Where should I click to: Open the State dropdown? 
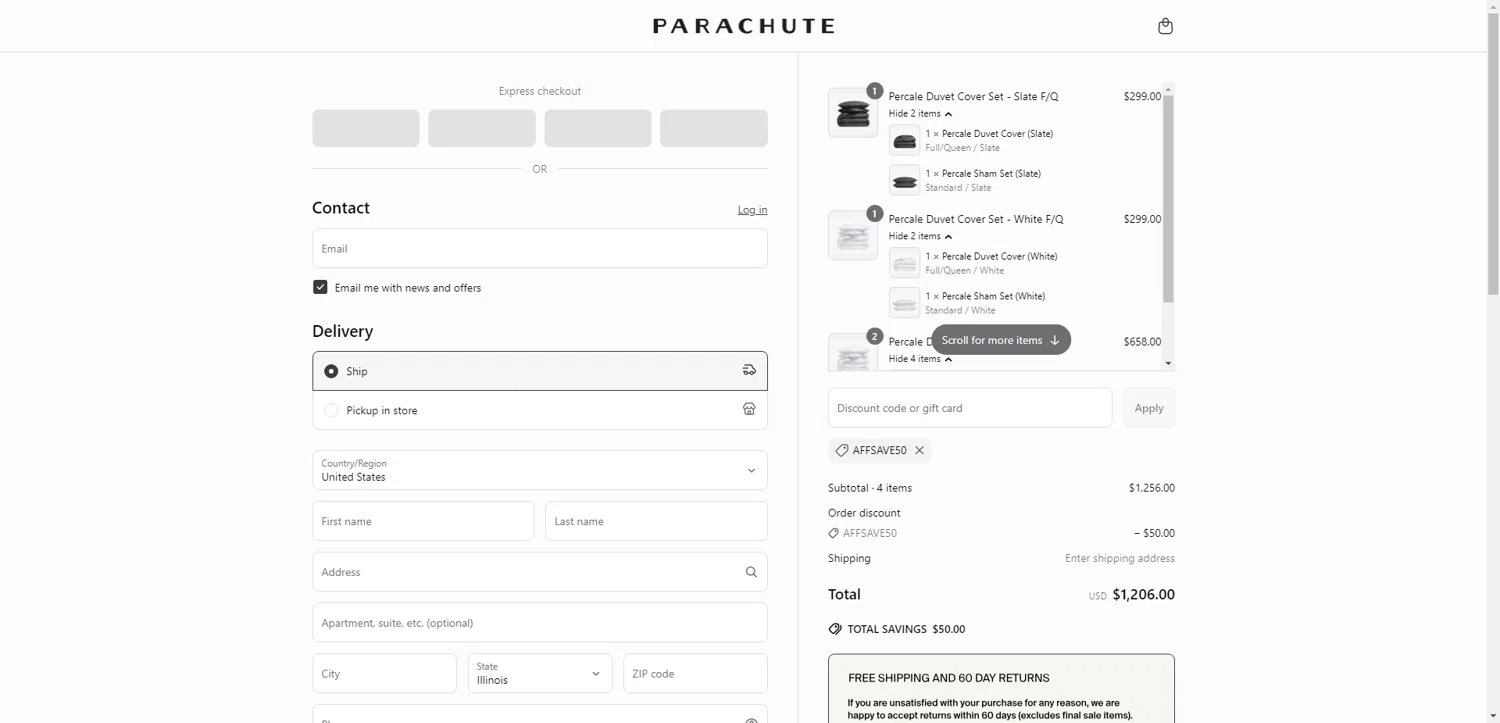click(539, 673)
